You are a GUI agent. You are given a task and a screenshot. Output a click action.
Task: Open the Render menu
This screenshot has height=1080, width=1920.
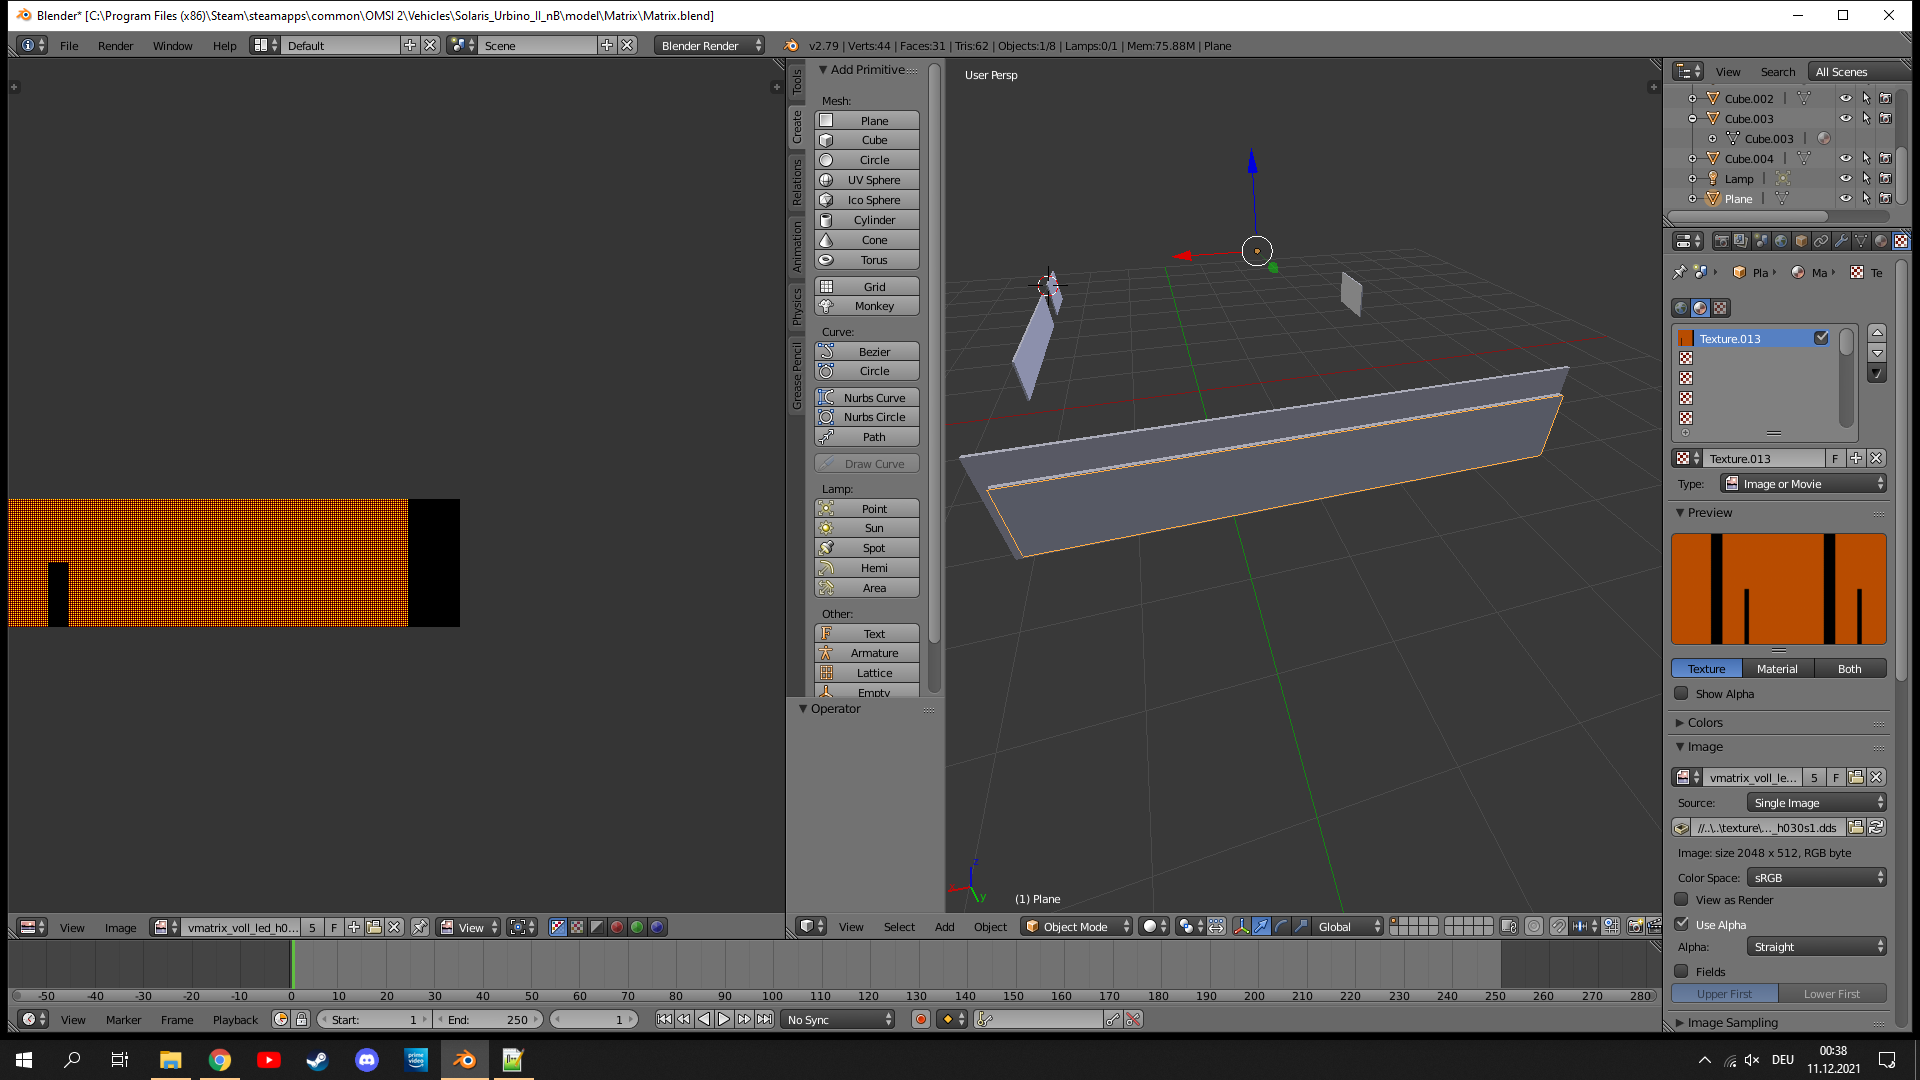(x=115, y=45)
